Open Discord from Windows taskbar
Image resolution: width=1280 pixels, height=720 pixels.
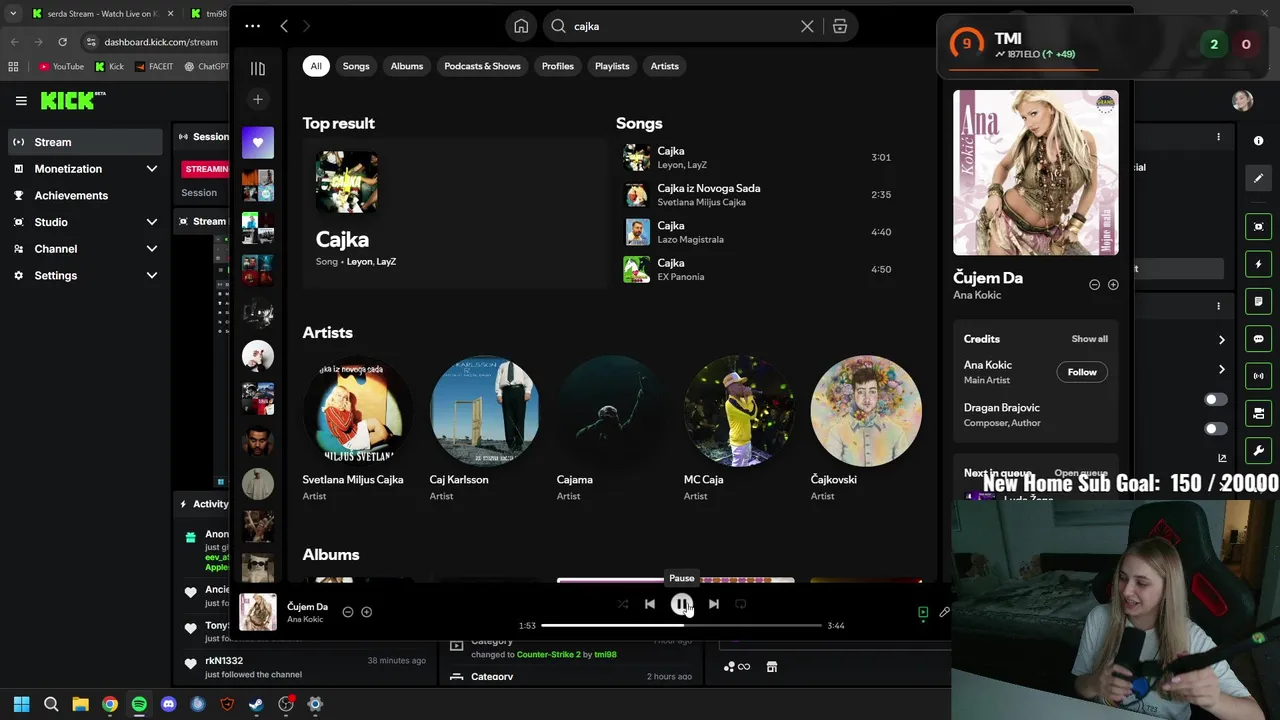point(168,704)
